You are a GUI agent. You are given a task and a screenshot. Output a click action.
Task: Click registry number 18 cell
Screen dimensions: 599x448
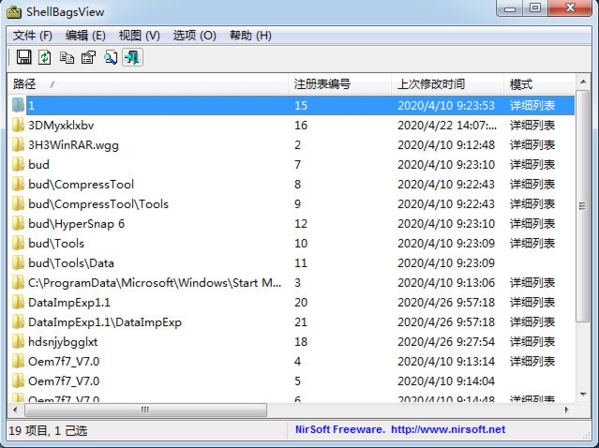[x=301, y=341]
